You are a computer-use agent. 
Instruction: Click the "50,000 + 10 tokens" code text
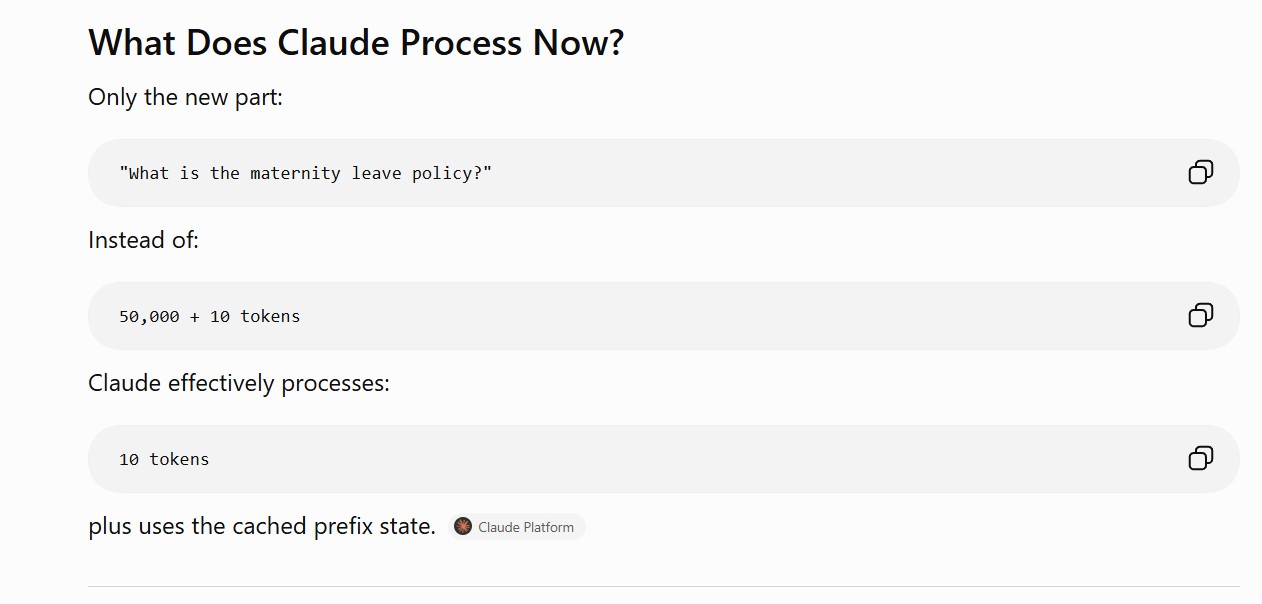pos(210,316)
